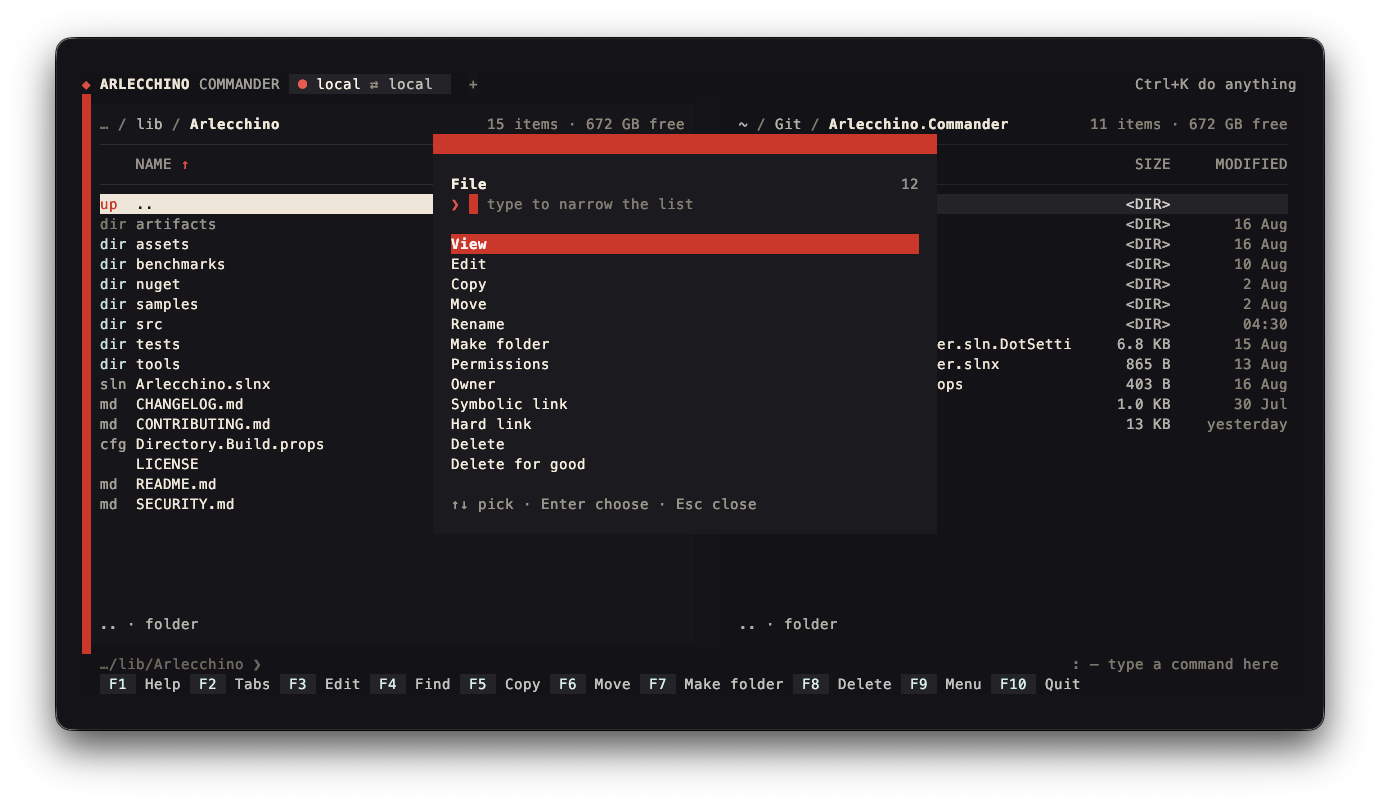Select the samples folder
1380x804 pixels.
pos(266,304)
